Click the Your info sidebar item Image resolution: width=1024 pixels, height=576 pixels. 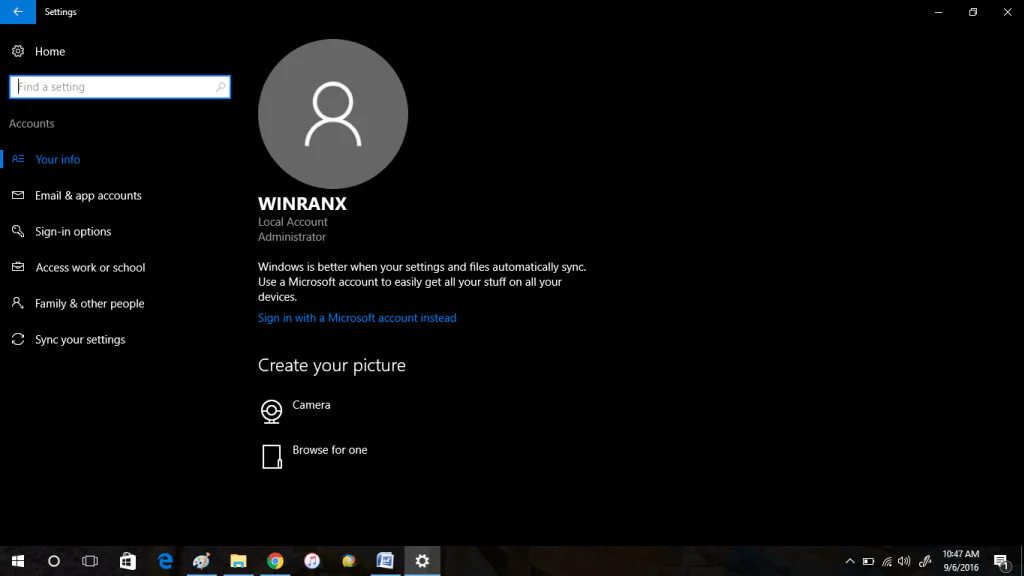(57, 160)
